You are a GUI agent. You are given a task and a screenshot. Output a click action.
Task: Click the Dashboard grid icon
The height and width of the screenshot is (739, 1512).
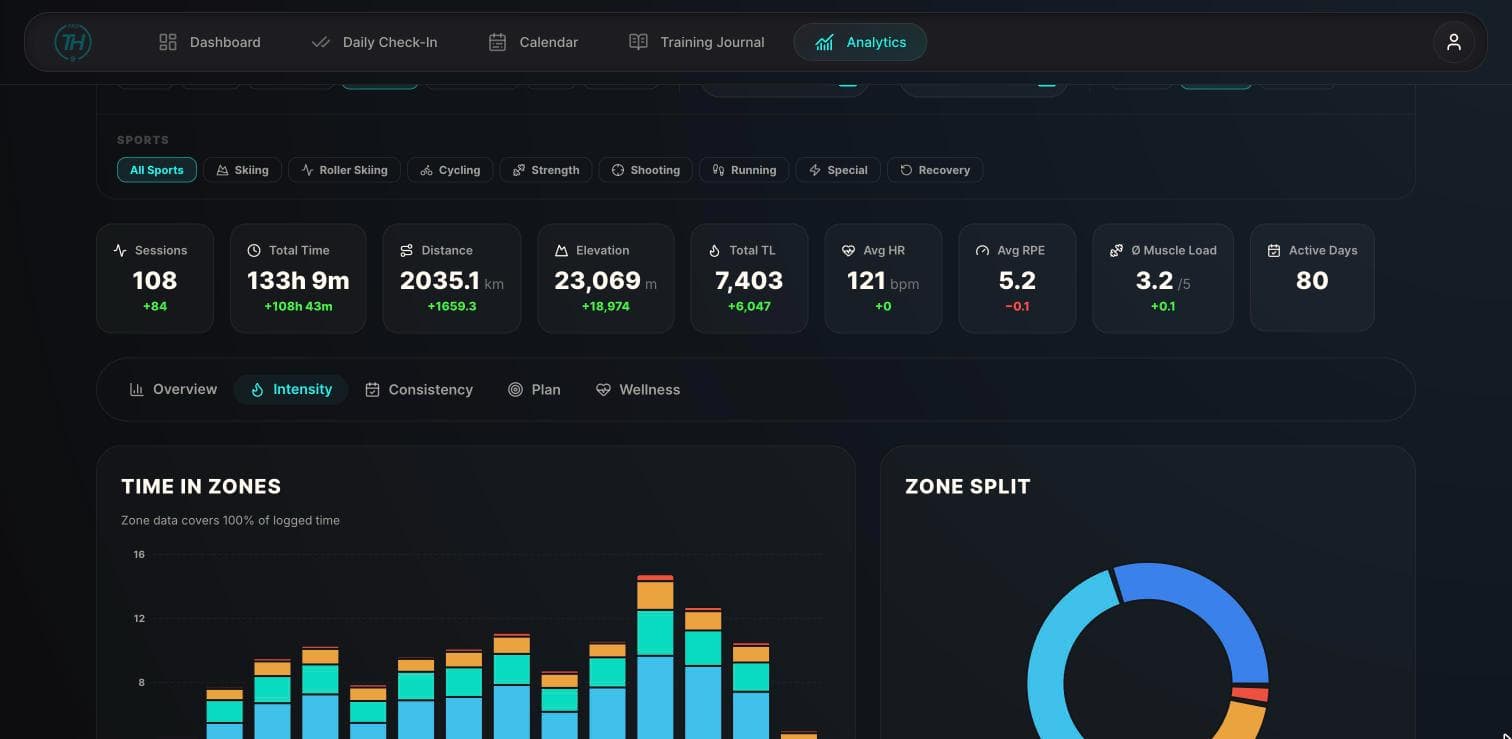coord(168,42)
